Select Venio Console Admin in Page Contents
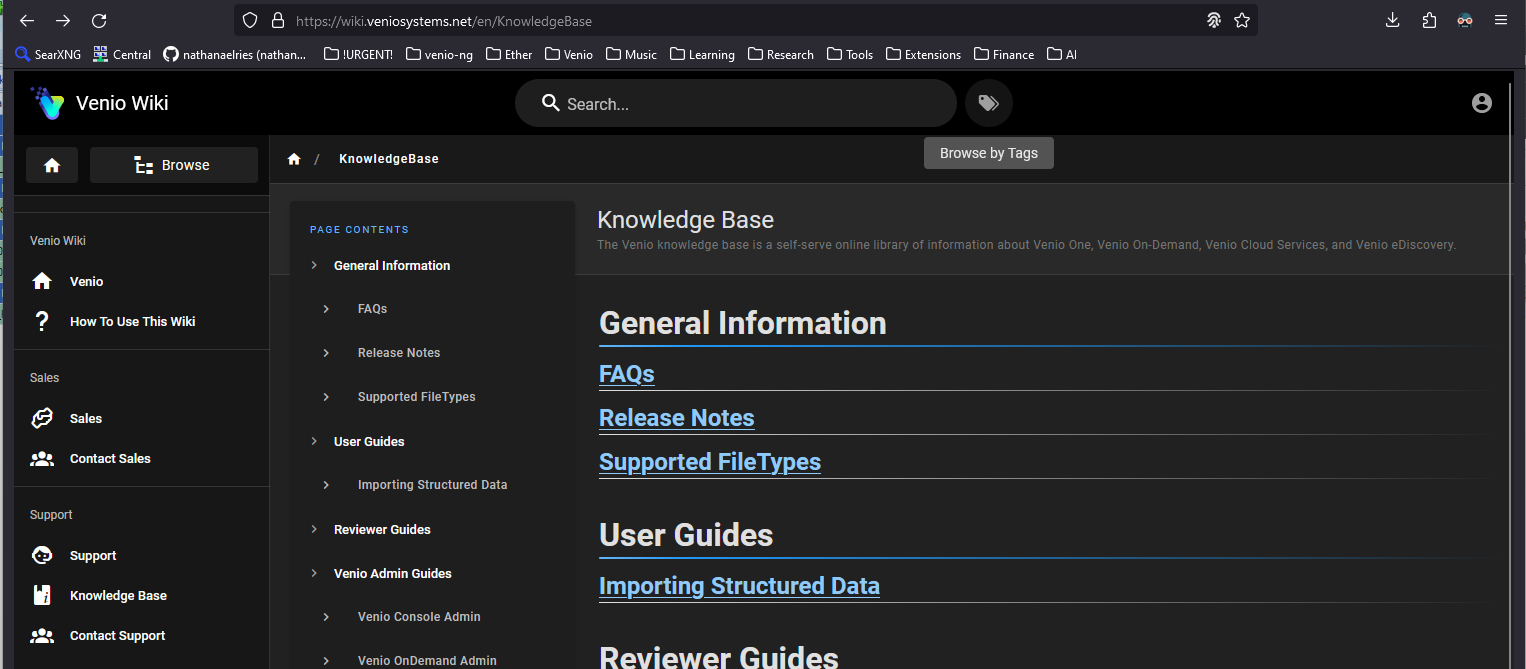 click(x=419, y=617)
